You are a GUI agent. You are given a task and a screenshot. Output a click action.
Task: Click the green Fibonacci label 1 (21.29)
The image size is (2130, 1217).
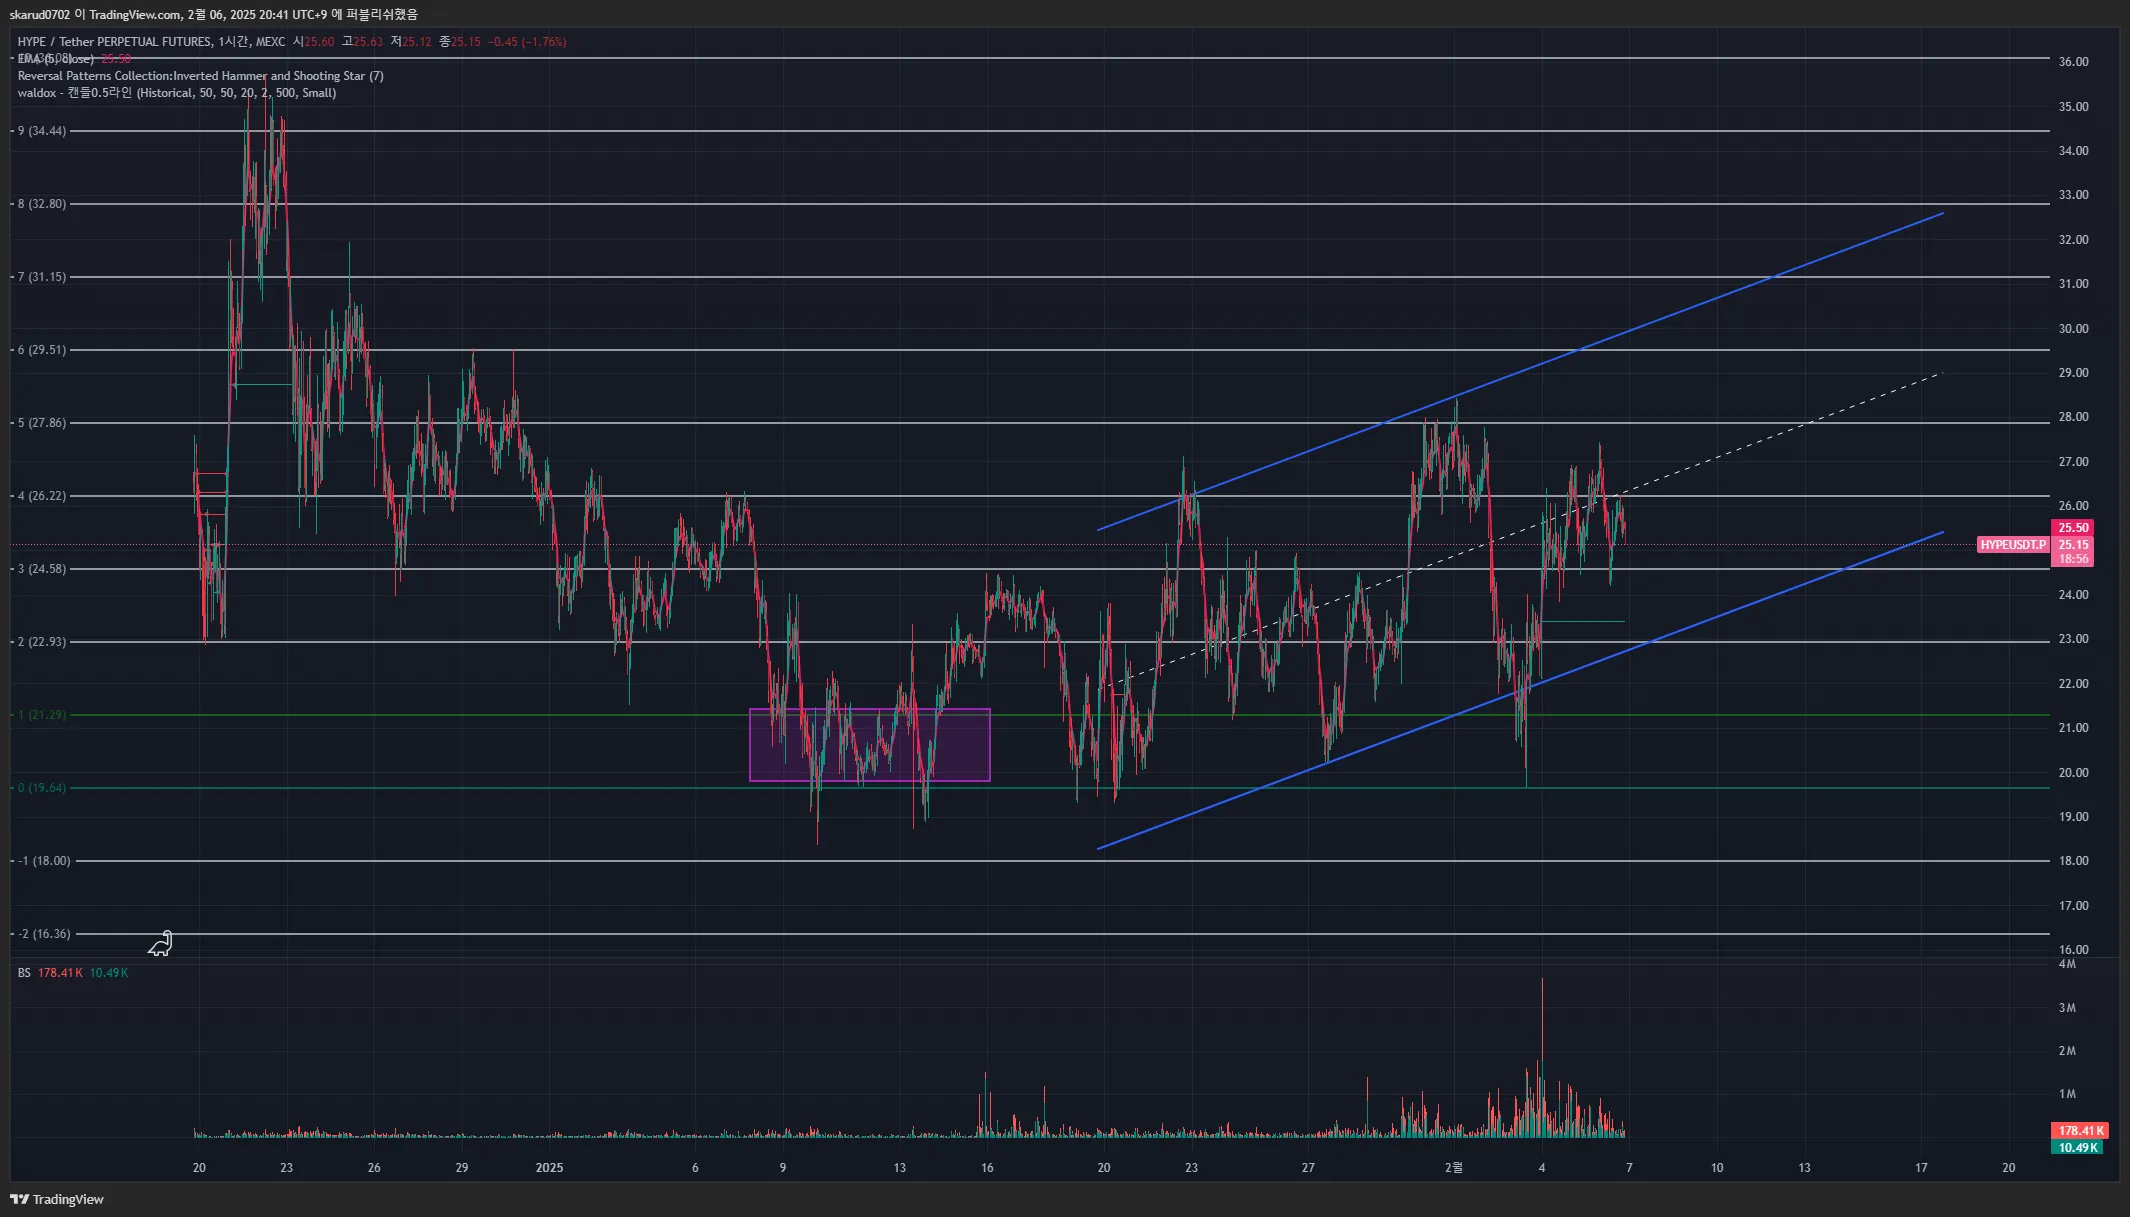(42, 715)
